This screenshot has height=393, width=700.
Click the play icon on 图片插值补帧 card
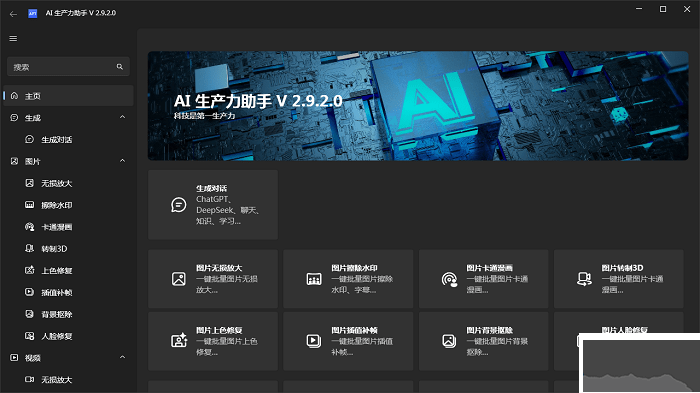(314, 341)
